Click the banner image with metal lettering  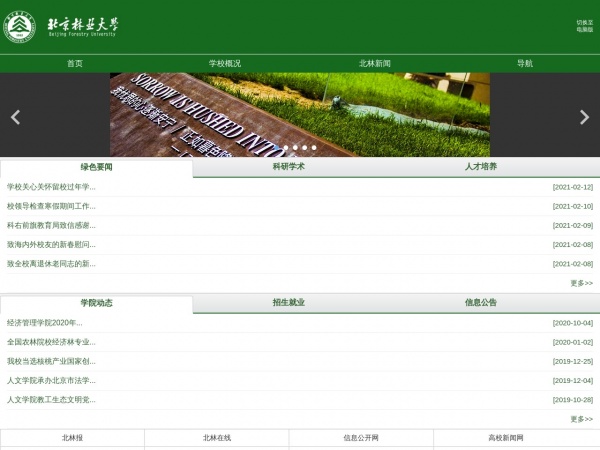click(x=300, y=113)
